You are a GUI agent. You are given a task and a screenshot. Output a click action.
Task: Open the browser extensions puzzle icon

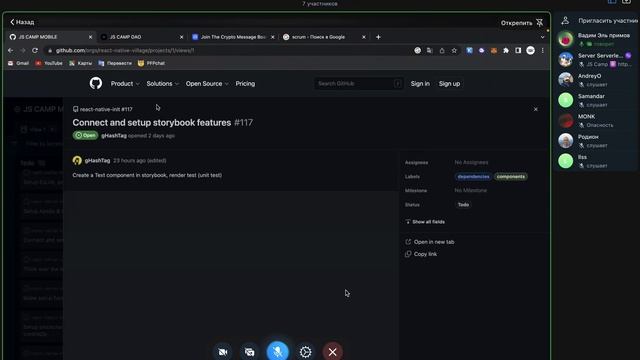click(506, 51)
